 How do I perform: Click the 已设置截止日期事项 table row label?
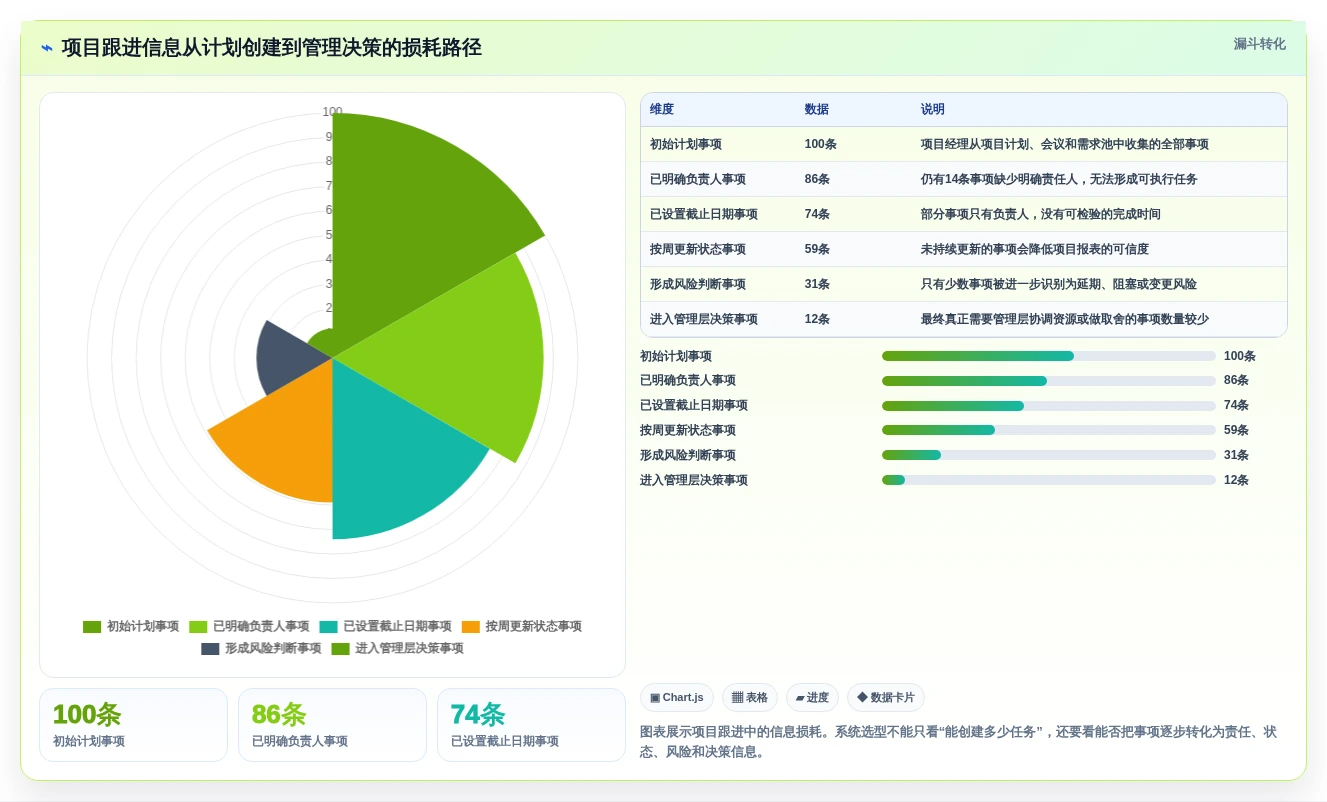click(704, 215)
